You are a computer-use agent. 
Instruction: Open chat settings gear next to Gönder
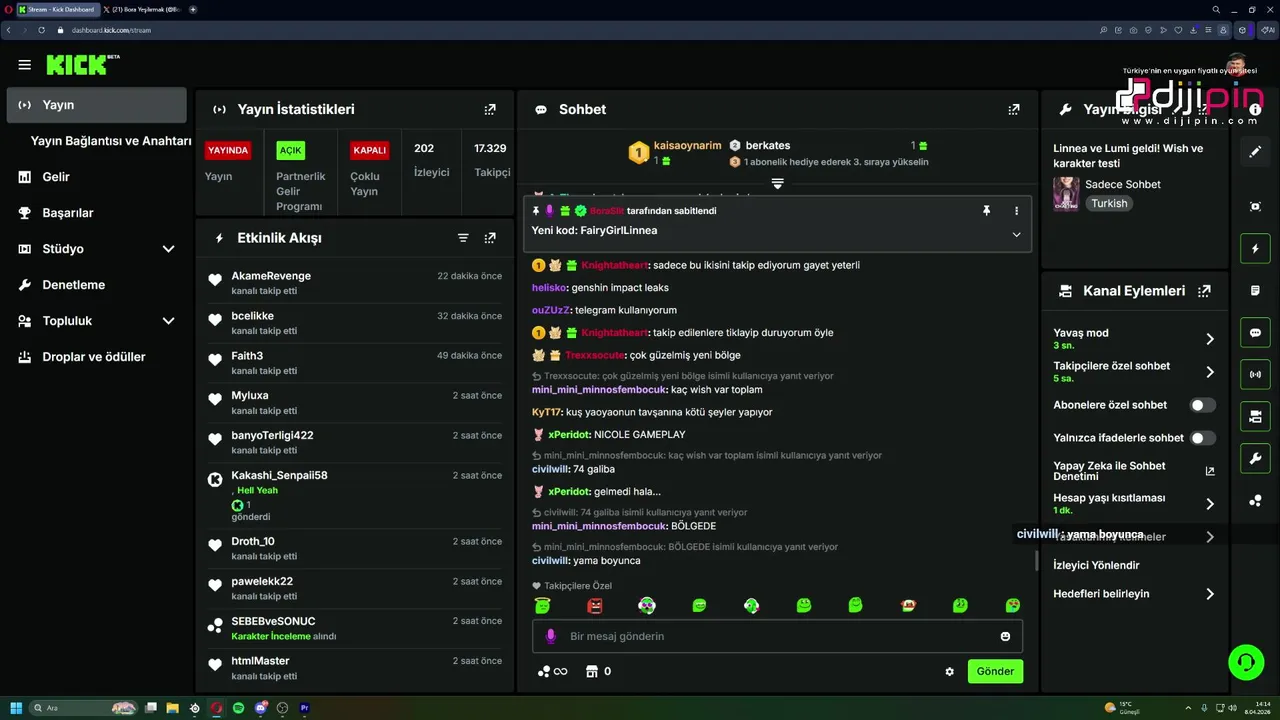coord(949,672)
